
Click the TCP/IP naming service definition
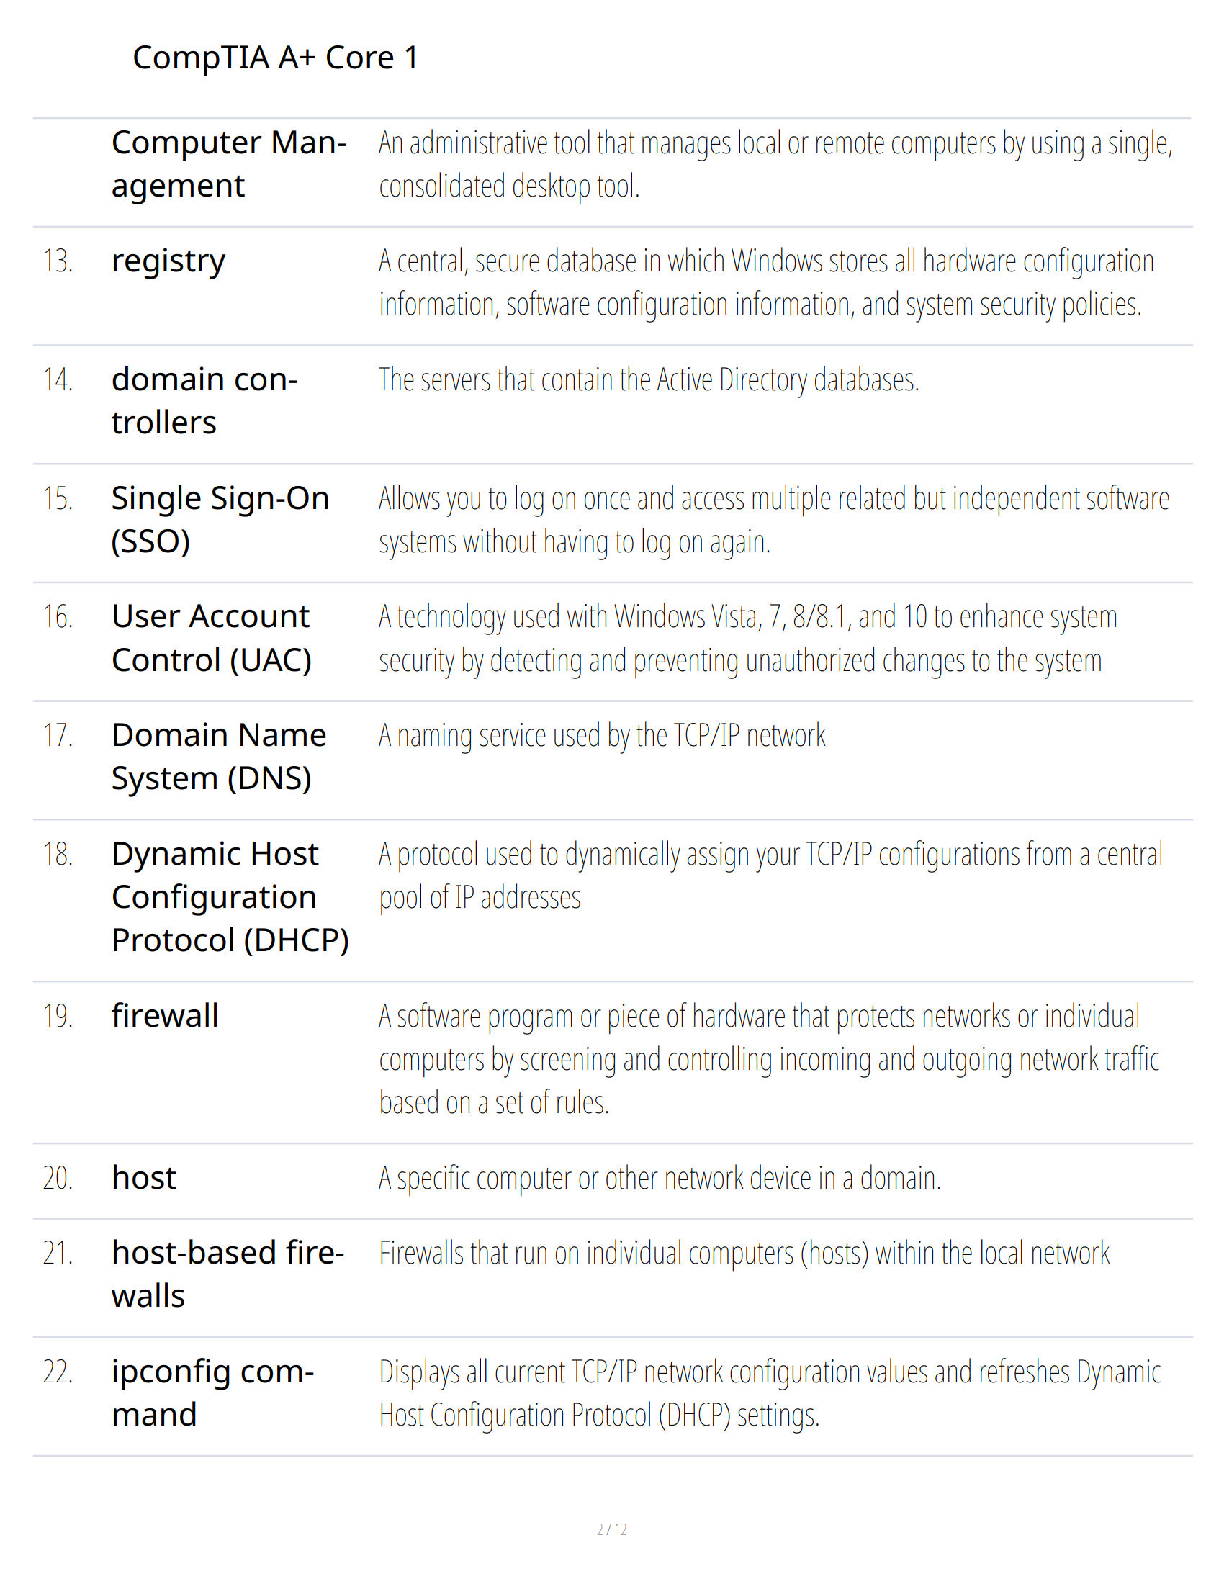(602, 736)
